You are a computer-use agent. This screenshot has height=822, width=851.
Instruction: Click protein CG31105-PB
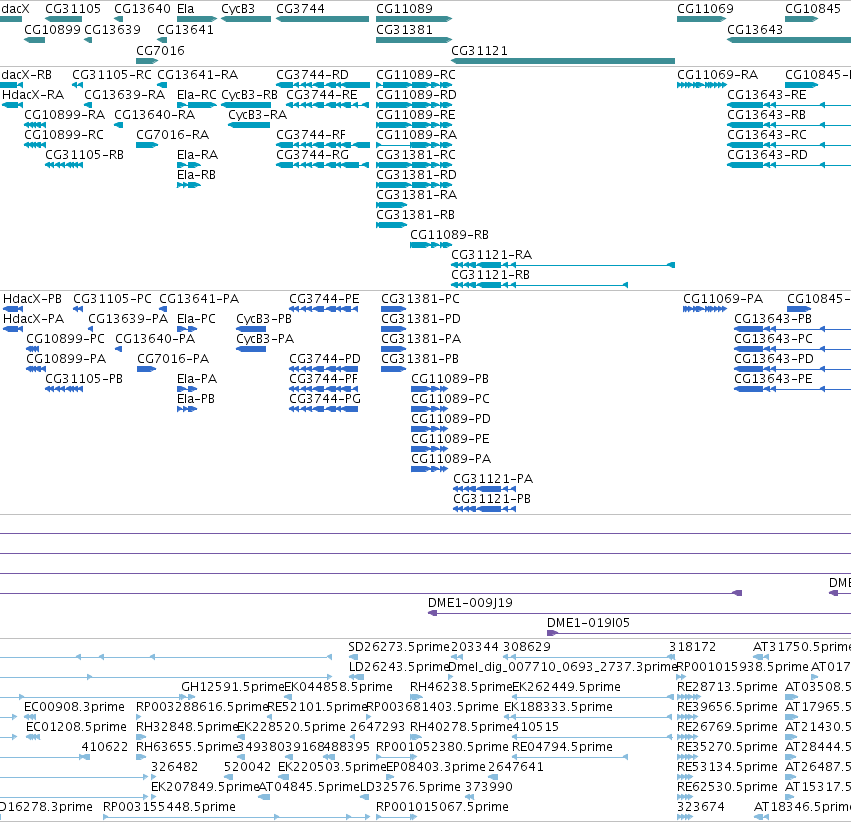[64, 389]
